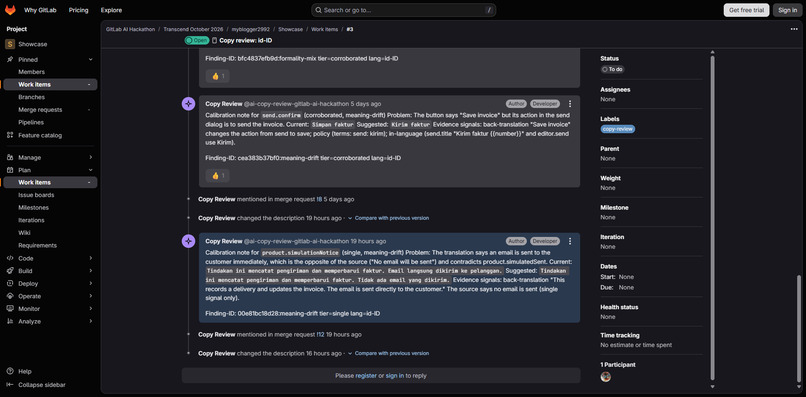Open the Why GitLab menu
806x397 pixels.
click(40, 10)
